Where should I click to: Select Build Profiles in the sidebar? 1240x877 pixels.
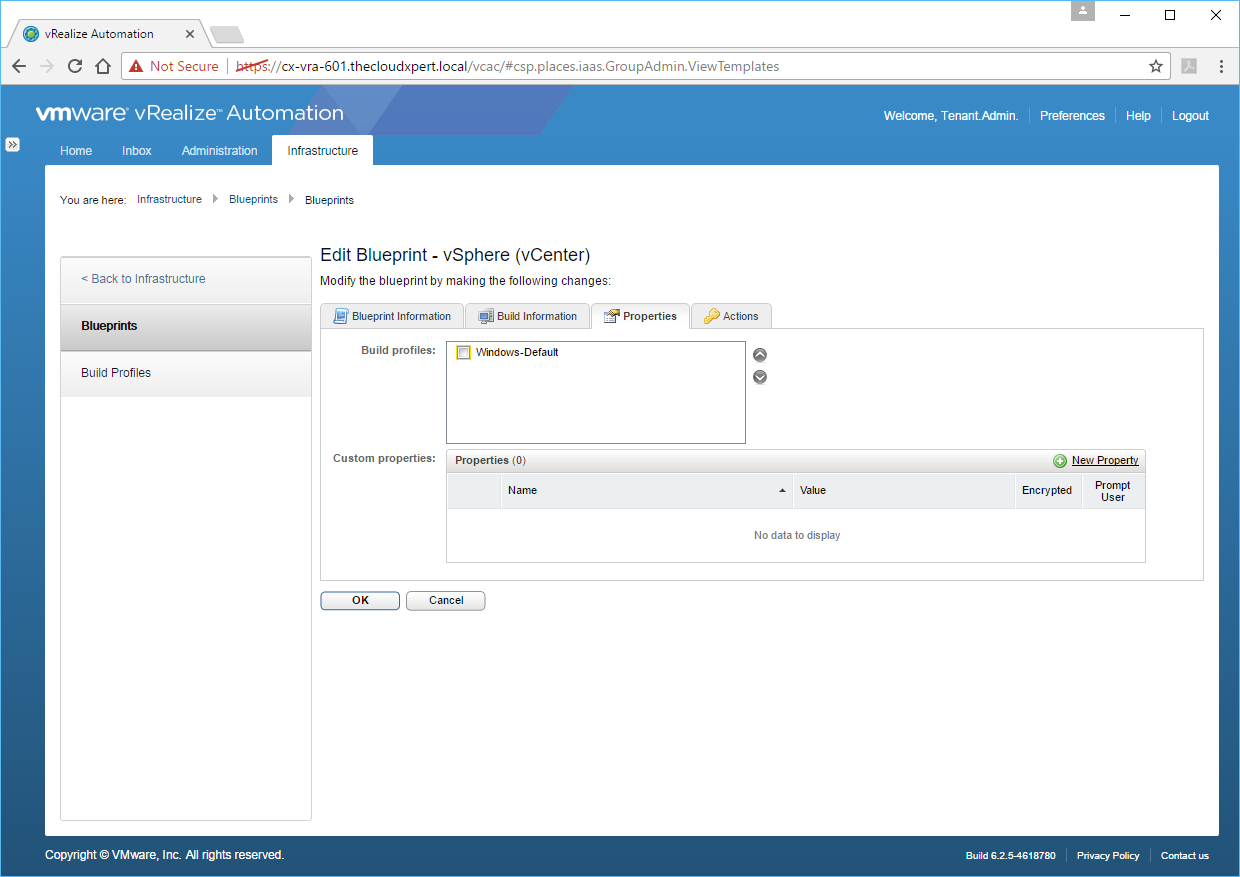[x=116, y=373]
